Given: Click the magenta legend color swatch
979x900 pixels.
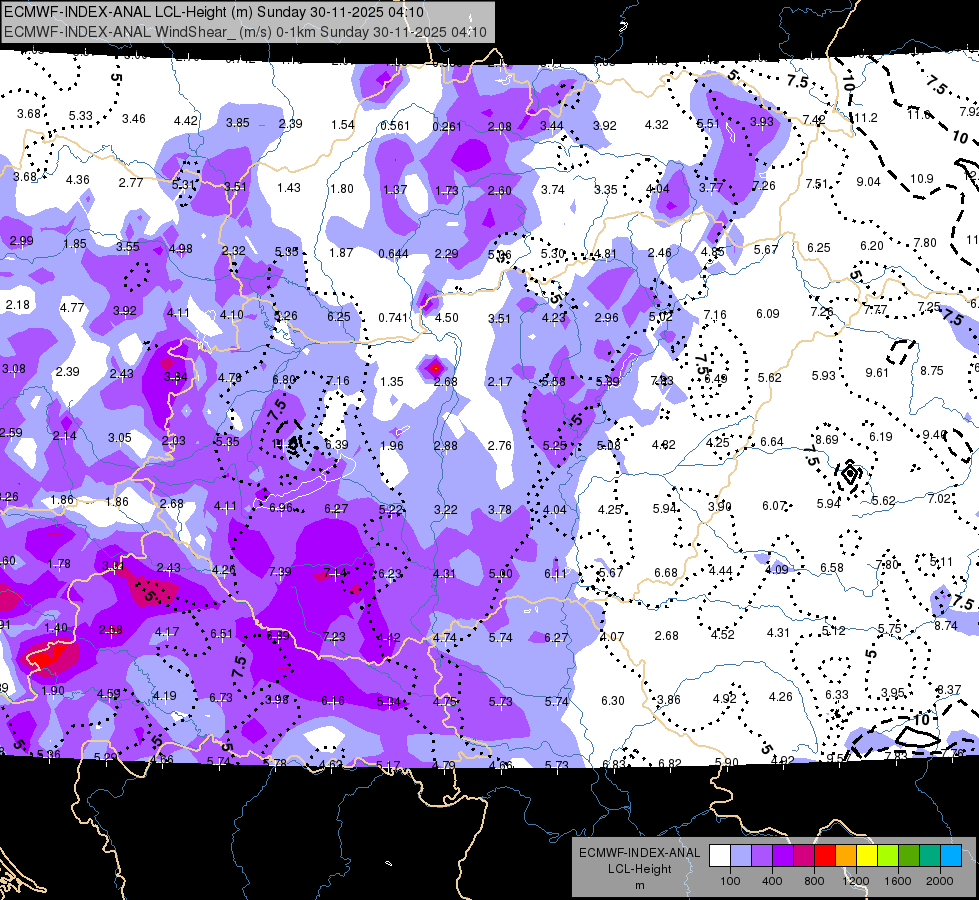Looking at the screenshot, I should (x=804, y=856).
